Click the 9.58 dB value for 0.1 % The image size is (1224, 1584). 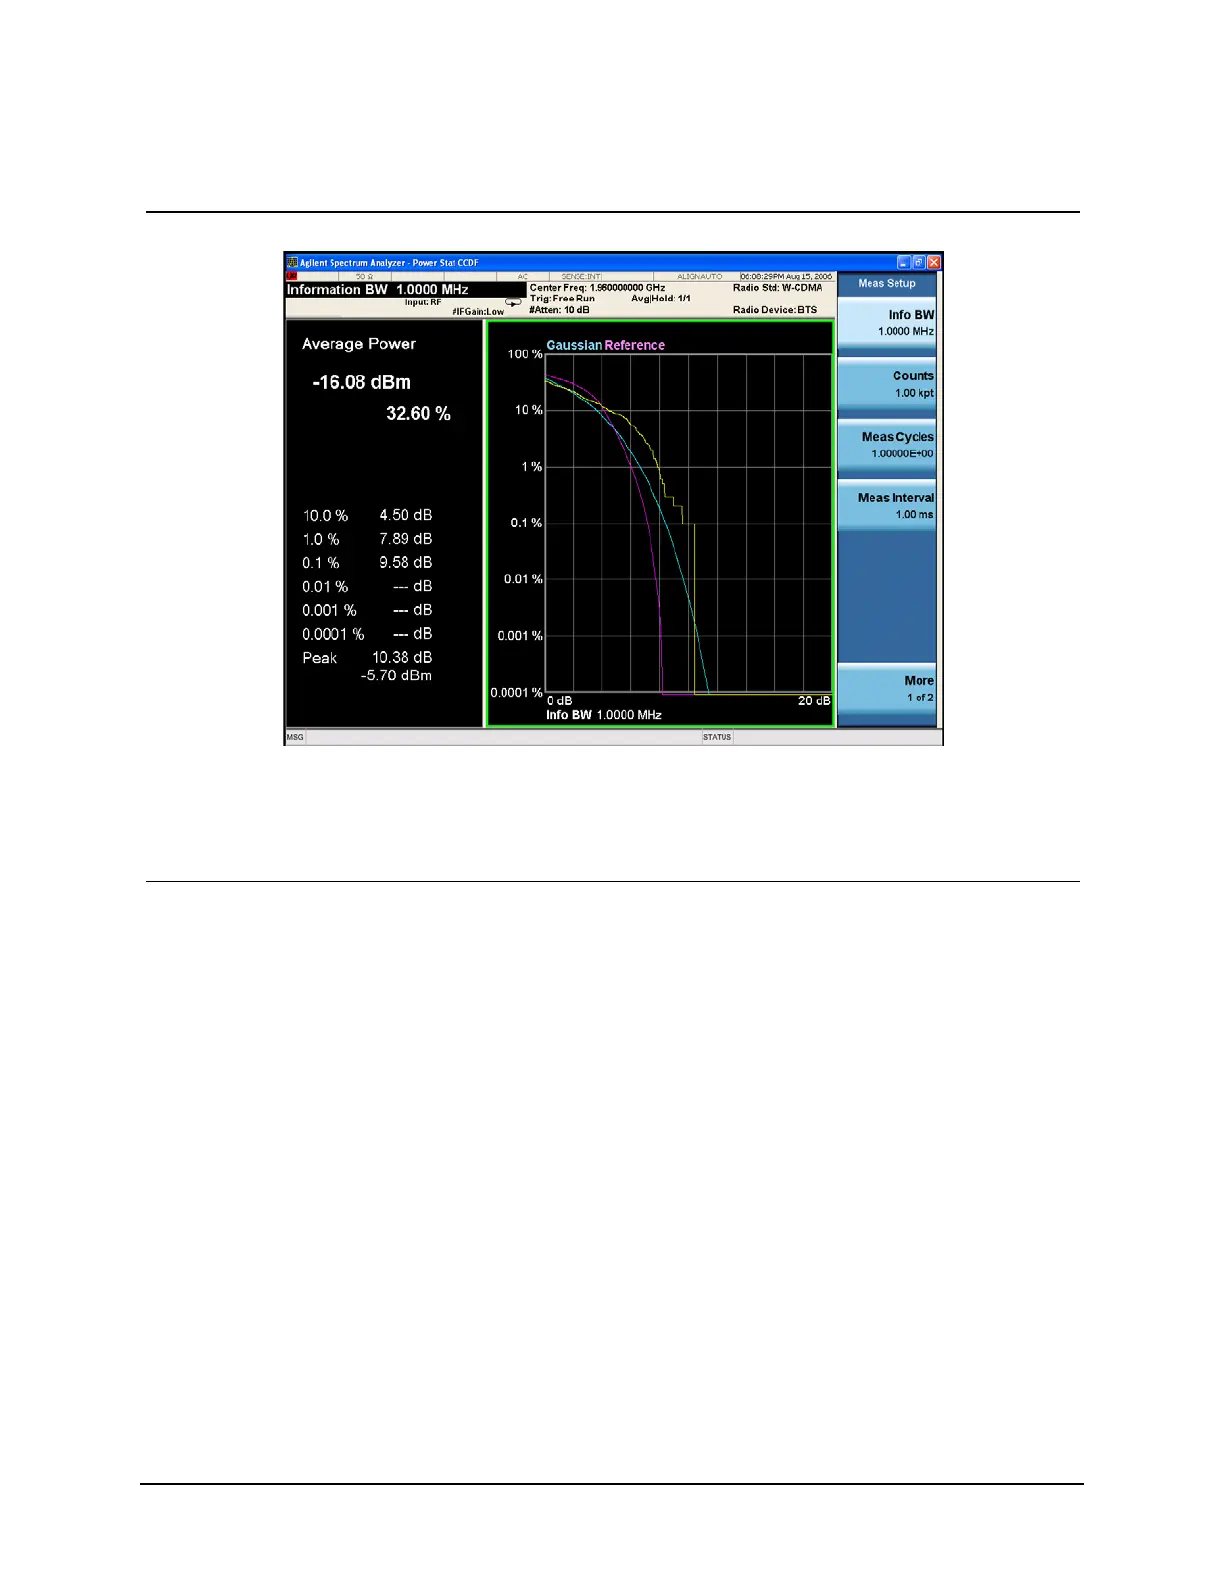[x=406, y=562]
